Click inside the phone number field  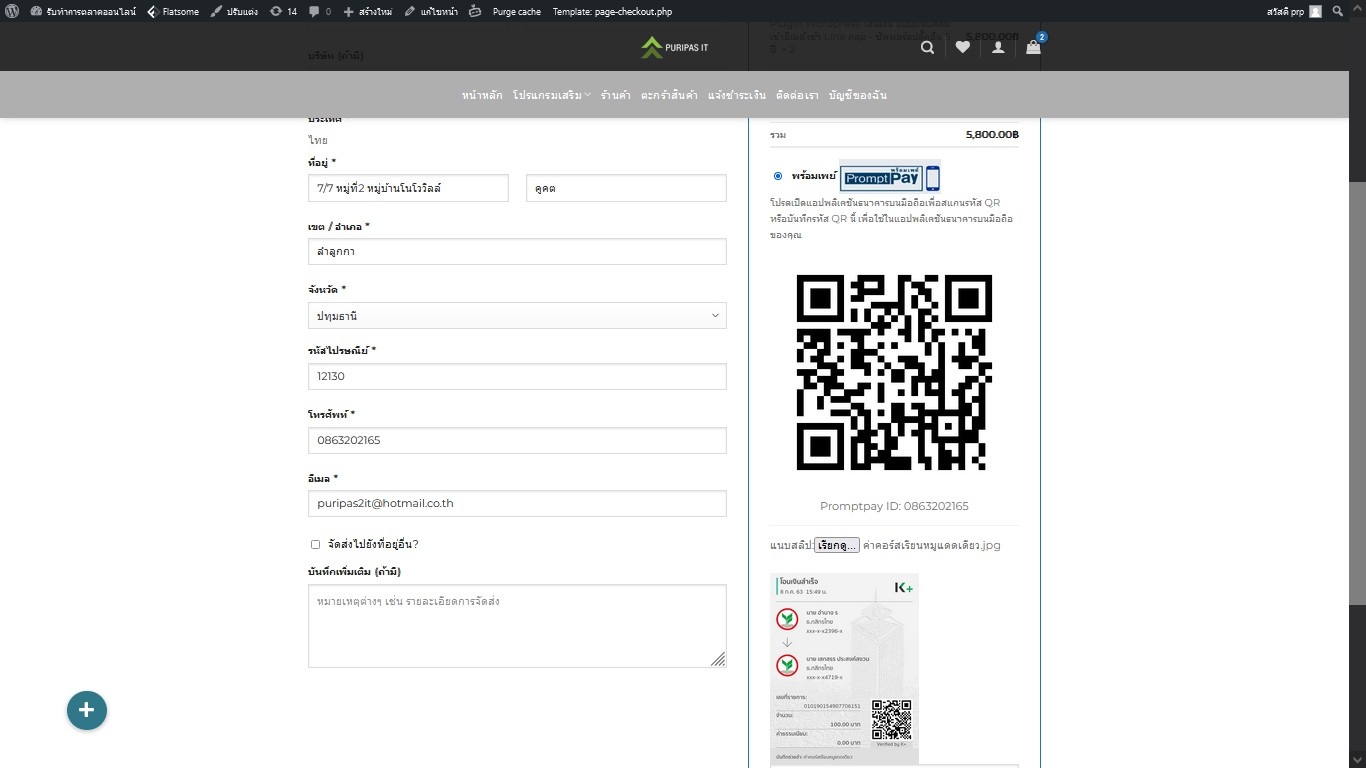[x=517, y=440]
